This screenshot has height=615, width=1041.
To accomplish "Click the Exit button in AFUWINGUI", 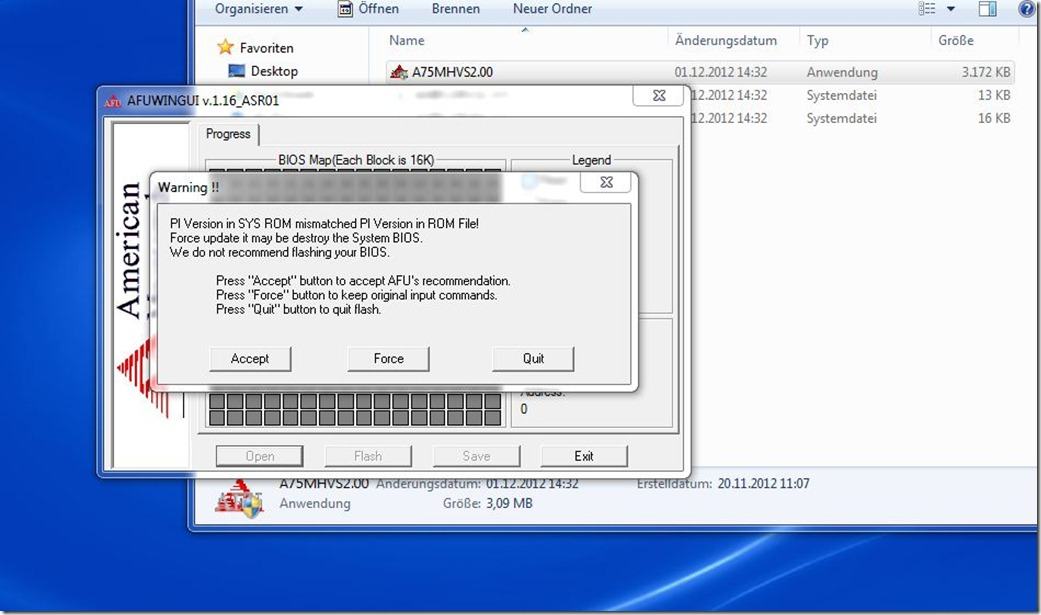I will [584, 456].
